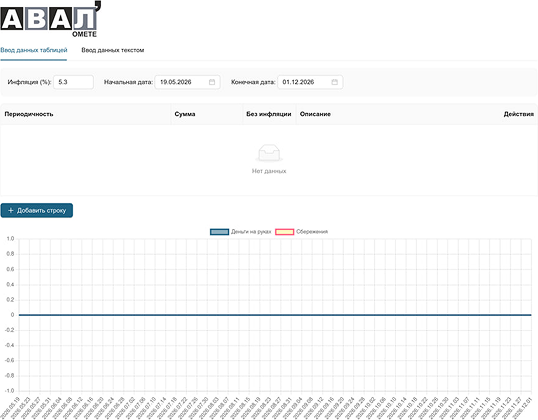Click x-axis date label 2026.12.01
538x420 pixels.
[523, 407]
